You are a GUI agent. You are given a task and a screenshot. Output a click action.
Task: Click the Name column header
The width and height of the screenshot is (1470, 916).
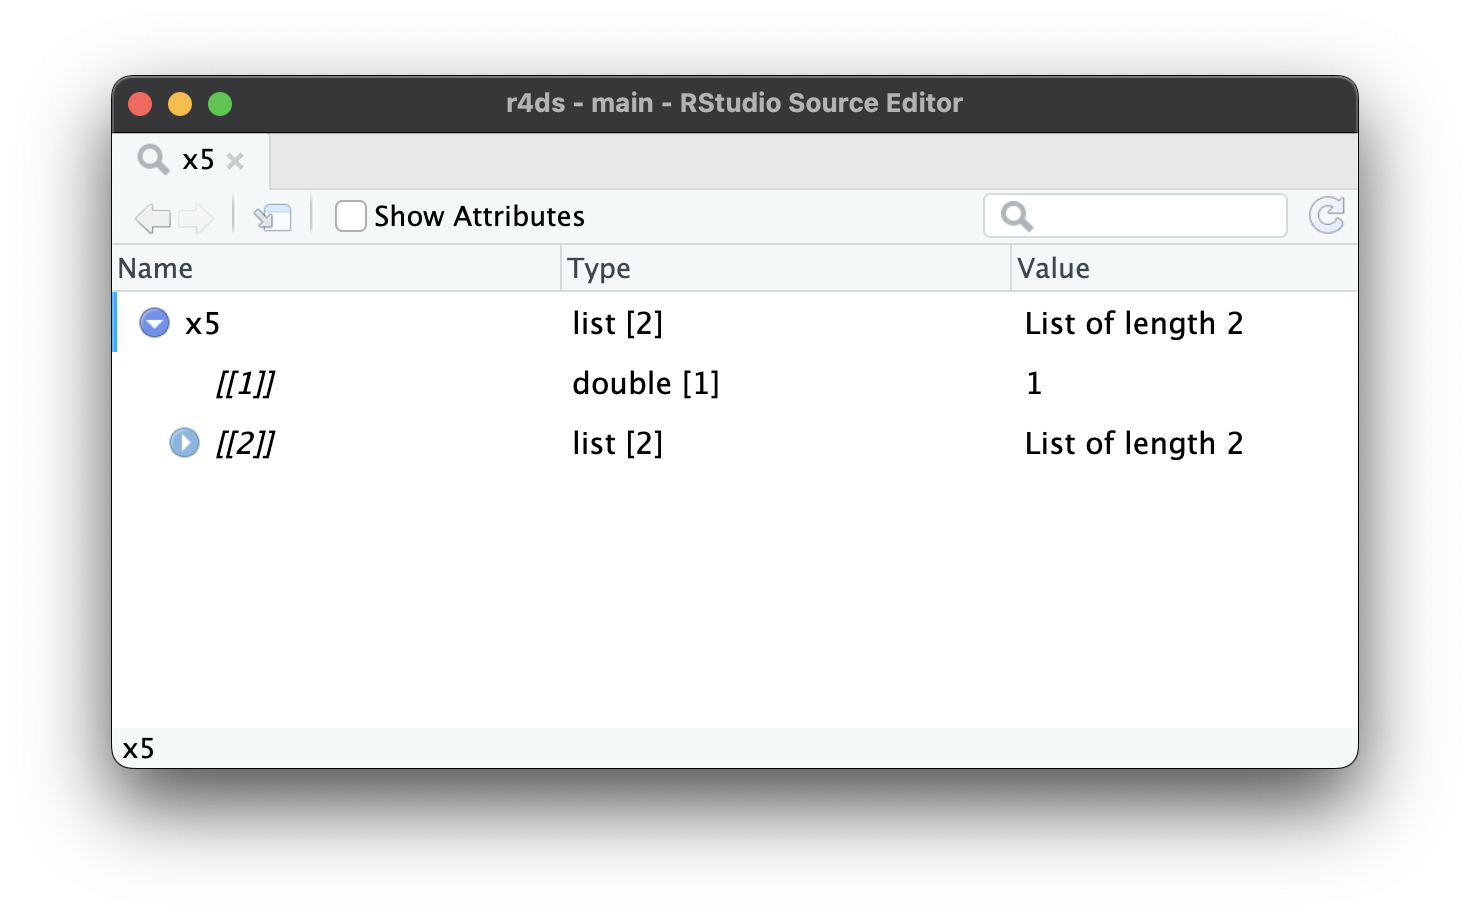coord(156,268)
